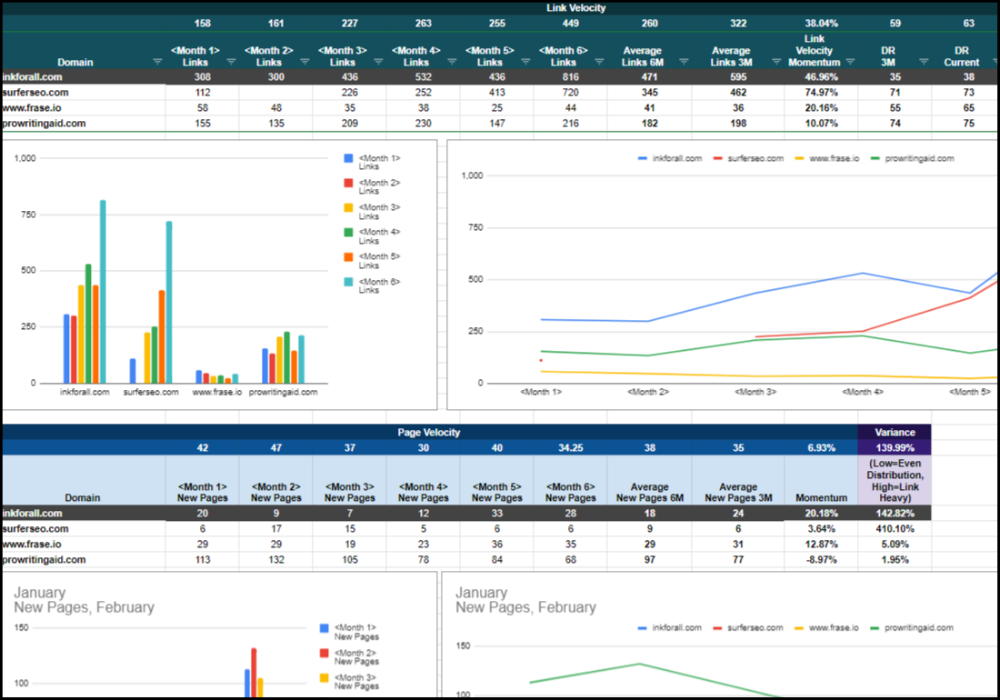Select prowritingaid.com Month 2 New Pages value 132

[x=276, y=560]
